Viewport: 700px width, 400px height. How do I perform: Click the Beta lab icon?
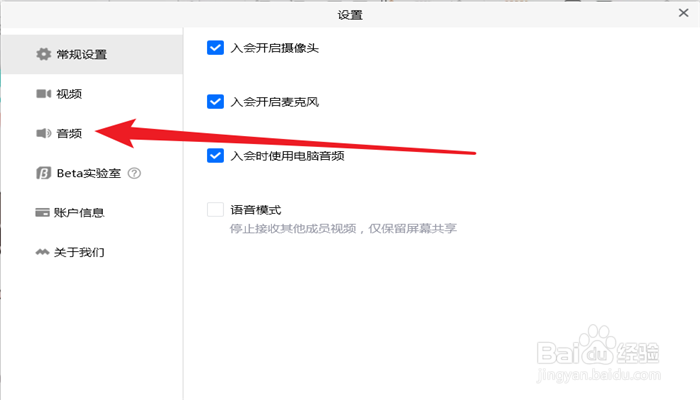[43, 173]
